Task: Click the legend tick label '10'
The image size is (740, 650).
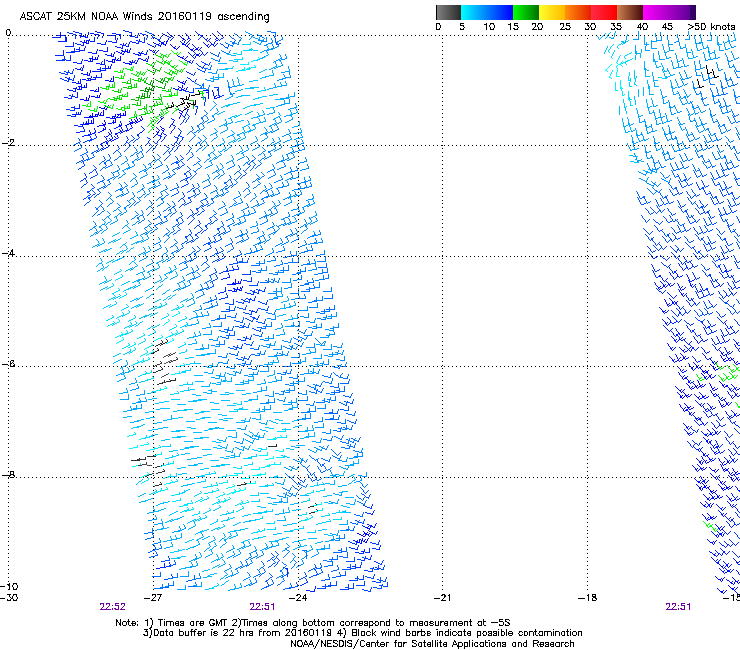Action: point(489,27)
